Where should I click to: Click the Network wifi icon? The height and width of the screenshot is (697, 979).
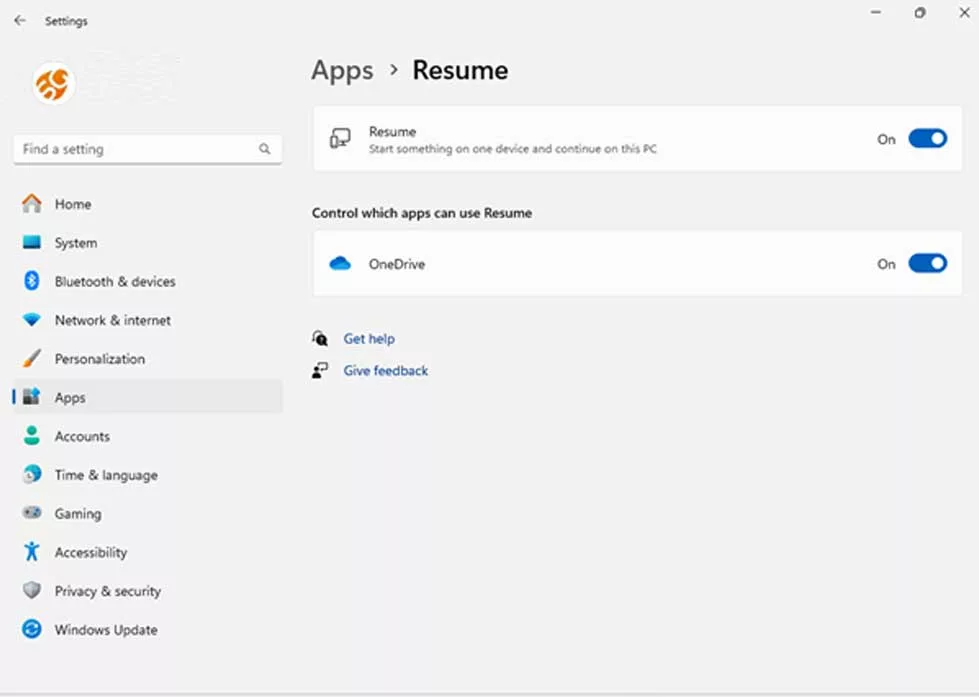(32, 320)
